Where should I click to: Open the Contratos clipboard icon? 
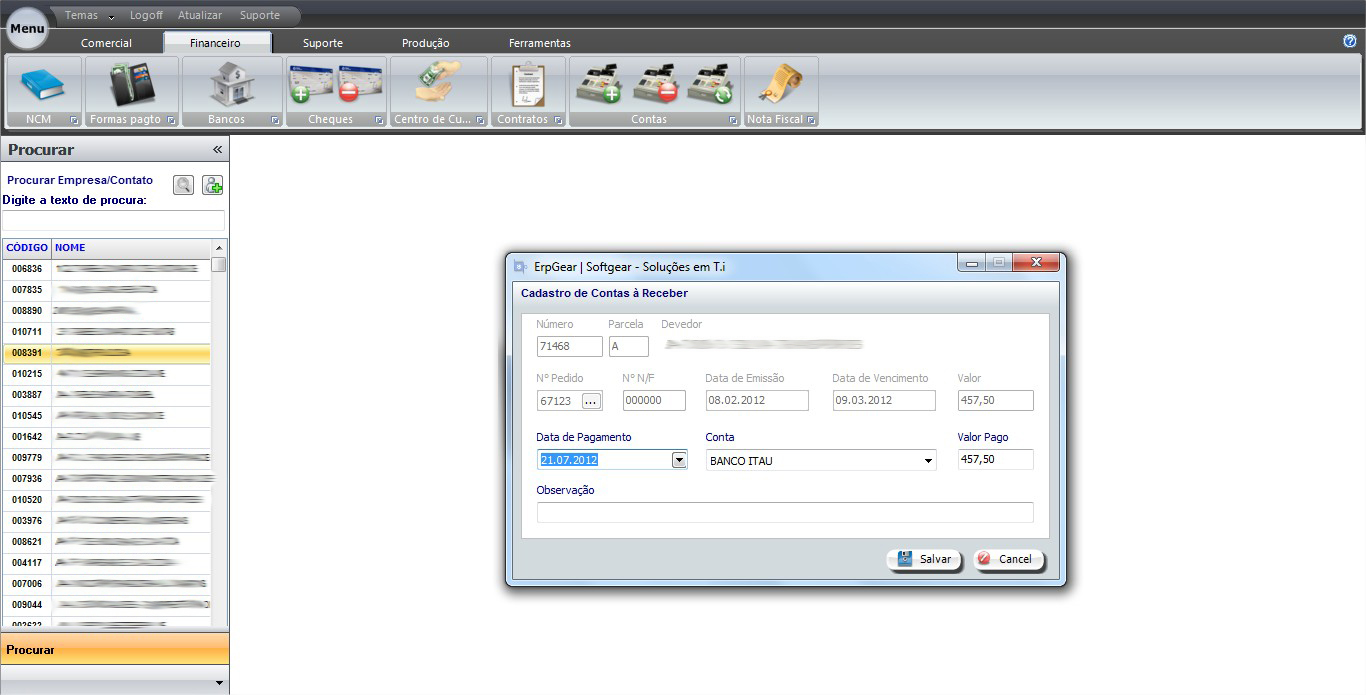pos(527,84)
